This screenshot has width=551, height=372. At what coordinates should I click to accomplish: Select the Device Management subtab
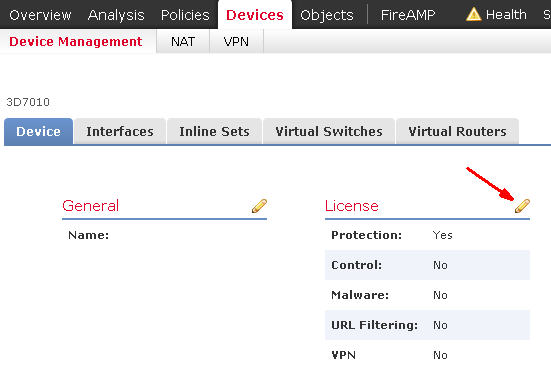click(x=76, y=41)
